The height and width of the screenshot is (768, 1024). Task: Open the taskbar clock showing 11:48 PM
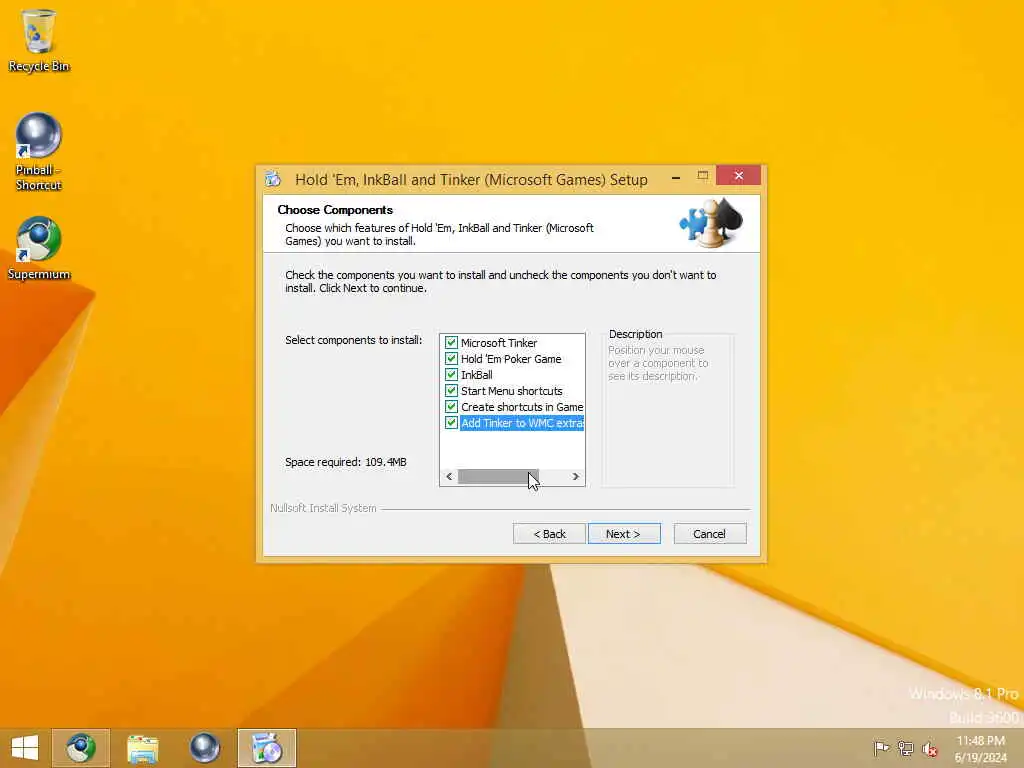coord(980,749)
